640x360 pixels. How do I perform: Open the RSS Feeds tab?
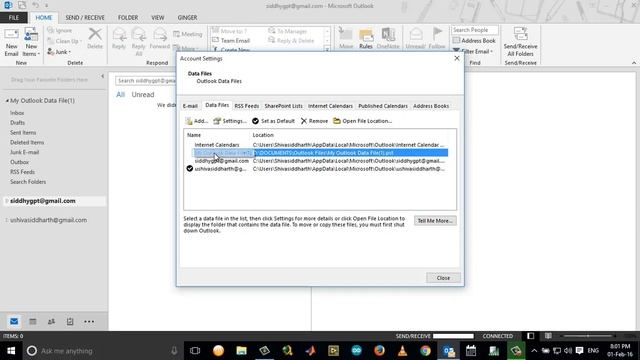247,106
